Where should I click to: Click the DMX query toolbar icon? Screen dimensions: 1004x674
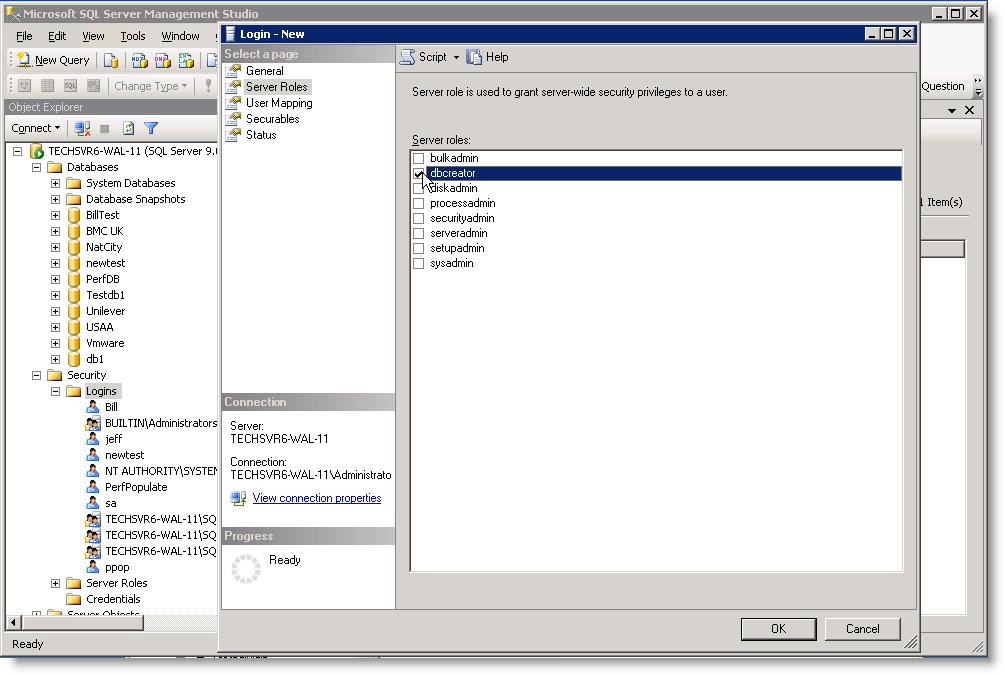(x=163, y=60)
